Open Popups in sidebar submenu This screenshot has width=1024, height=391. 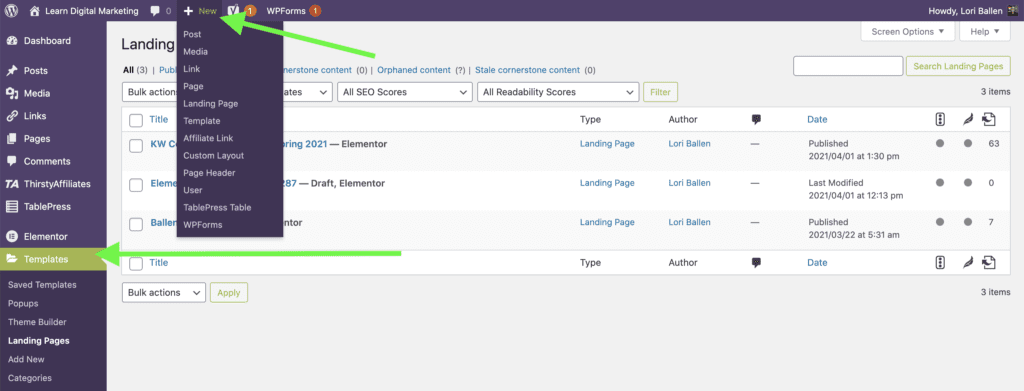[x=23, y=304]
